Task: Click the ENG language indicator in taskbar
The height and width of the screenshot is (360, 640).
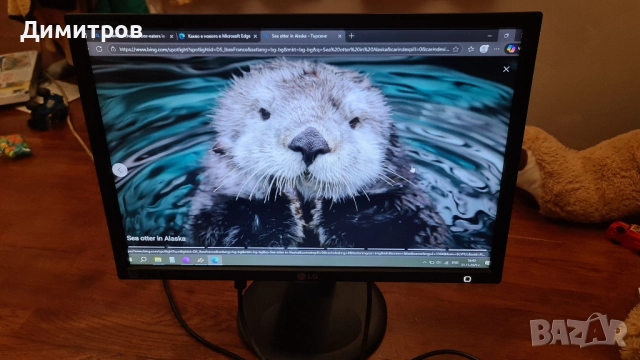Action: (455, 262)
